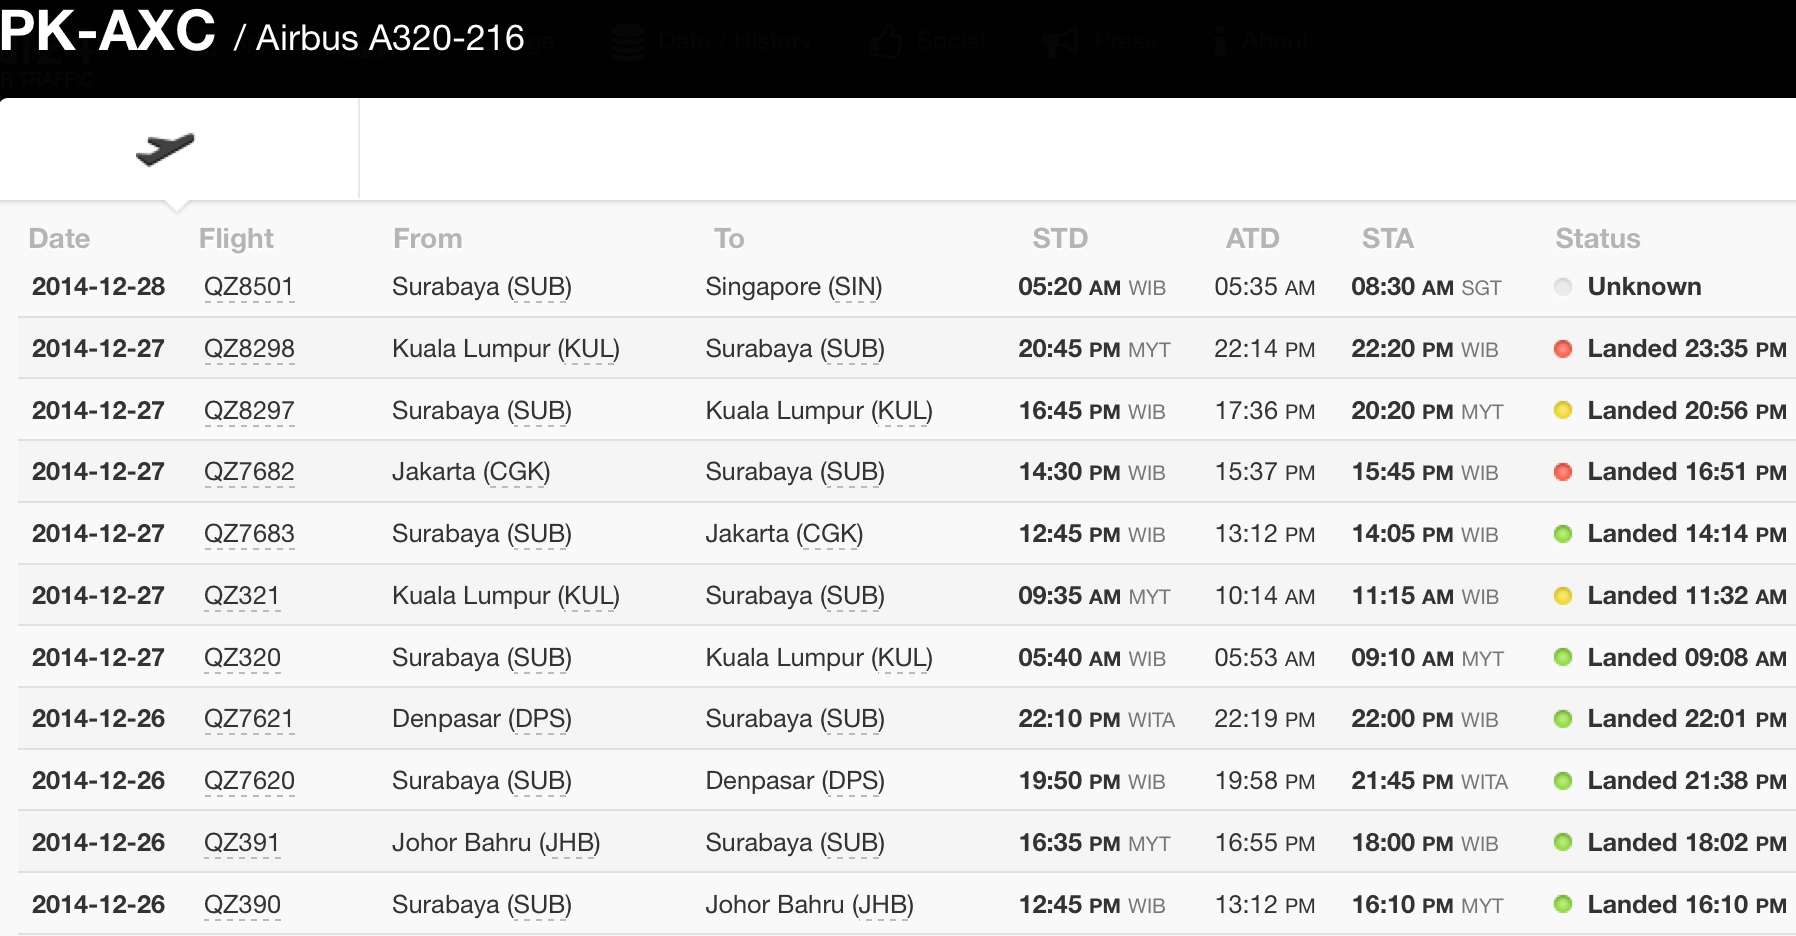Click the red status dot for QZ8298
This screenshot has height=936, width=1796.
[1563, 349]
